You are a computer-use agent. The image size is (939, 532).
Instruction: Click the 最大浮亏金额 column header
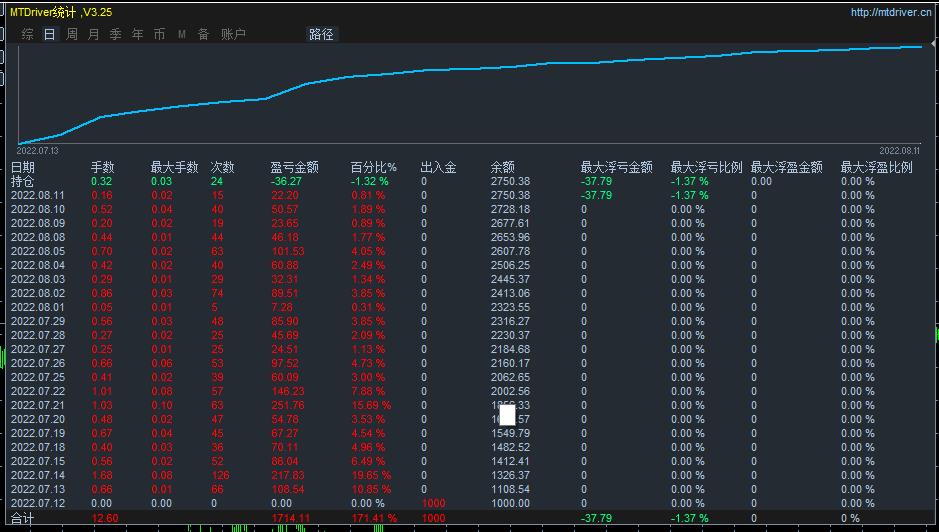click(616, 167)
